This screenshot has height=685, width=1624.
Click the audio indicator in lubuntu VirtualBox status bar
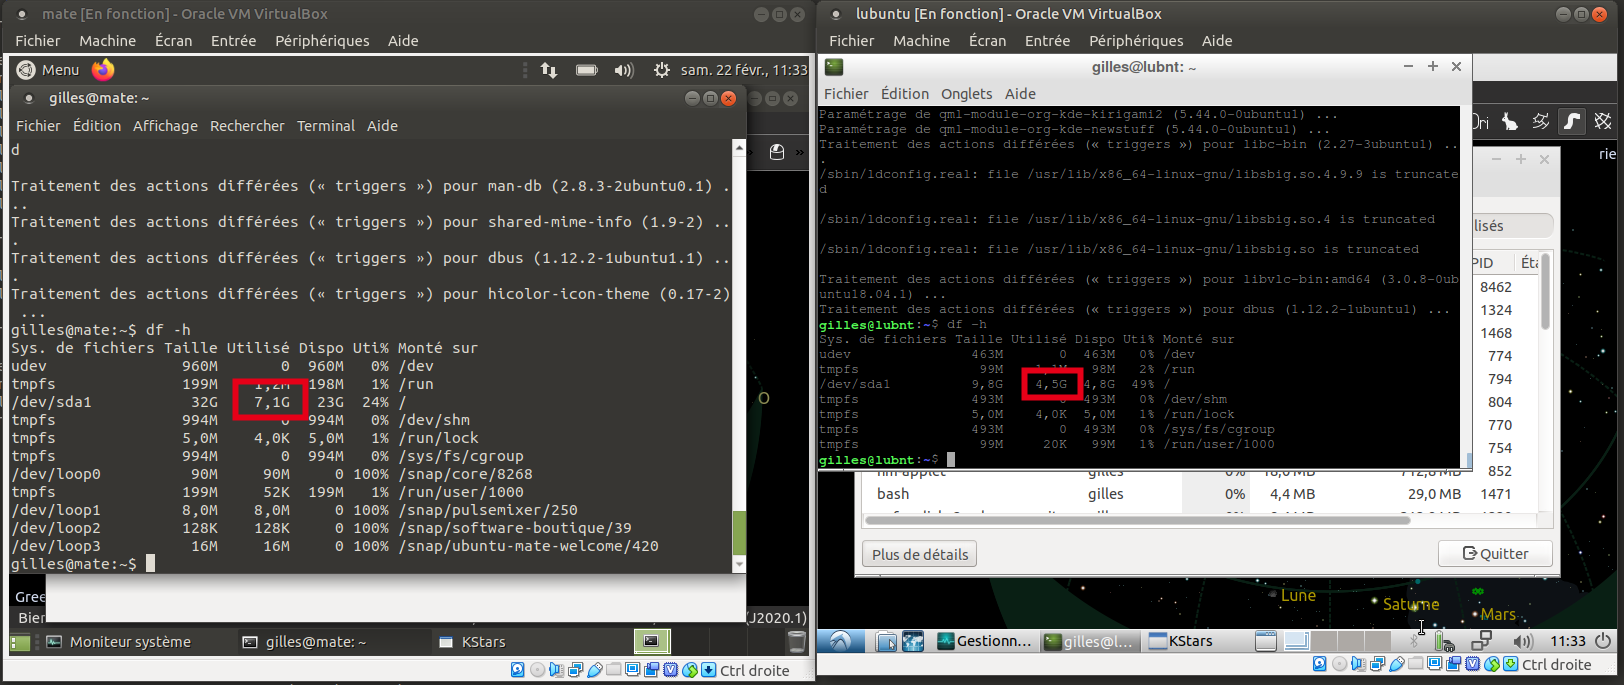1358,664
